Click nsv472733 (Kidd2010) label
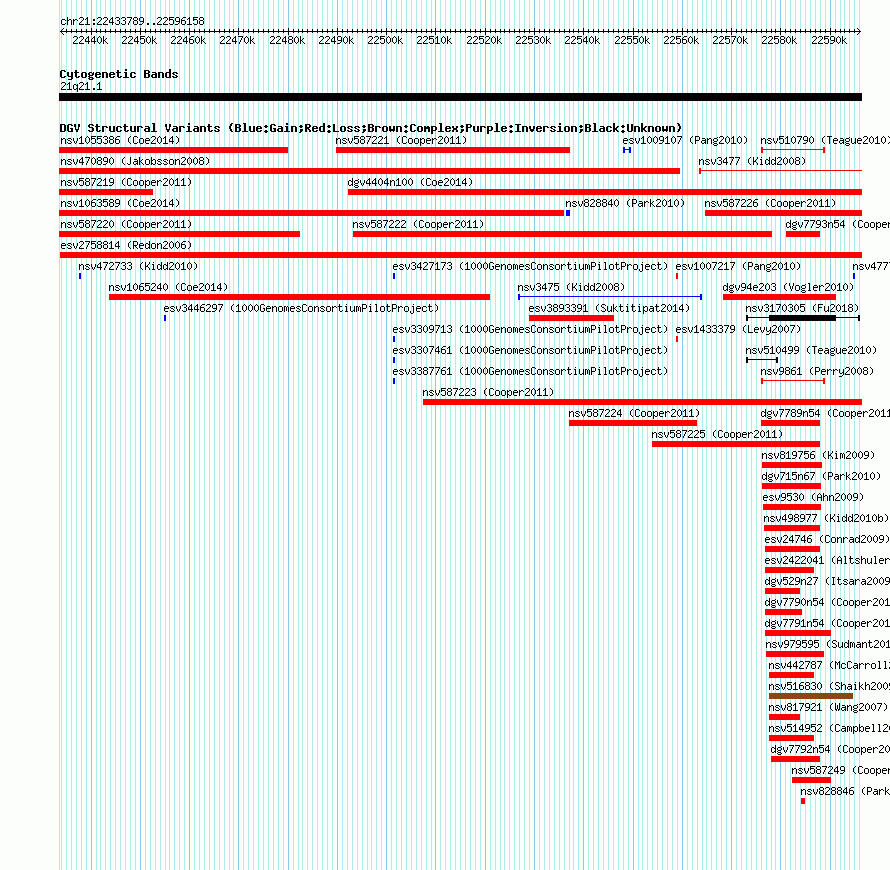This screenshot has width=890, height=870. click(138, 266)
